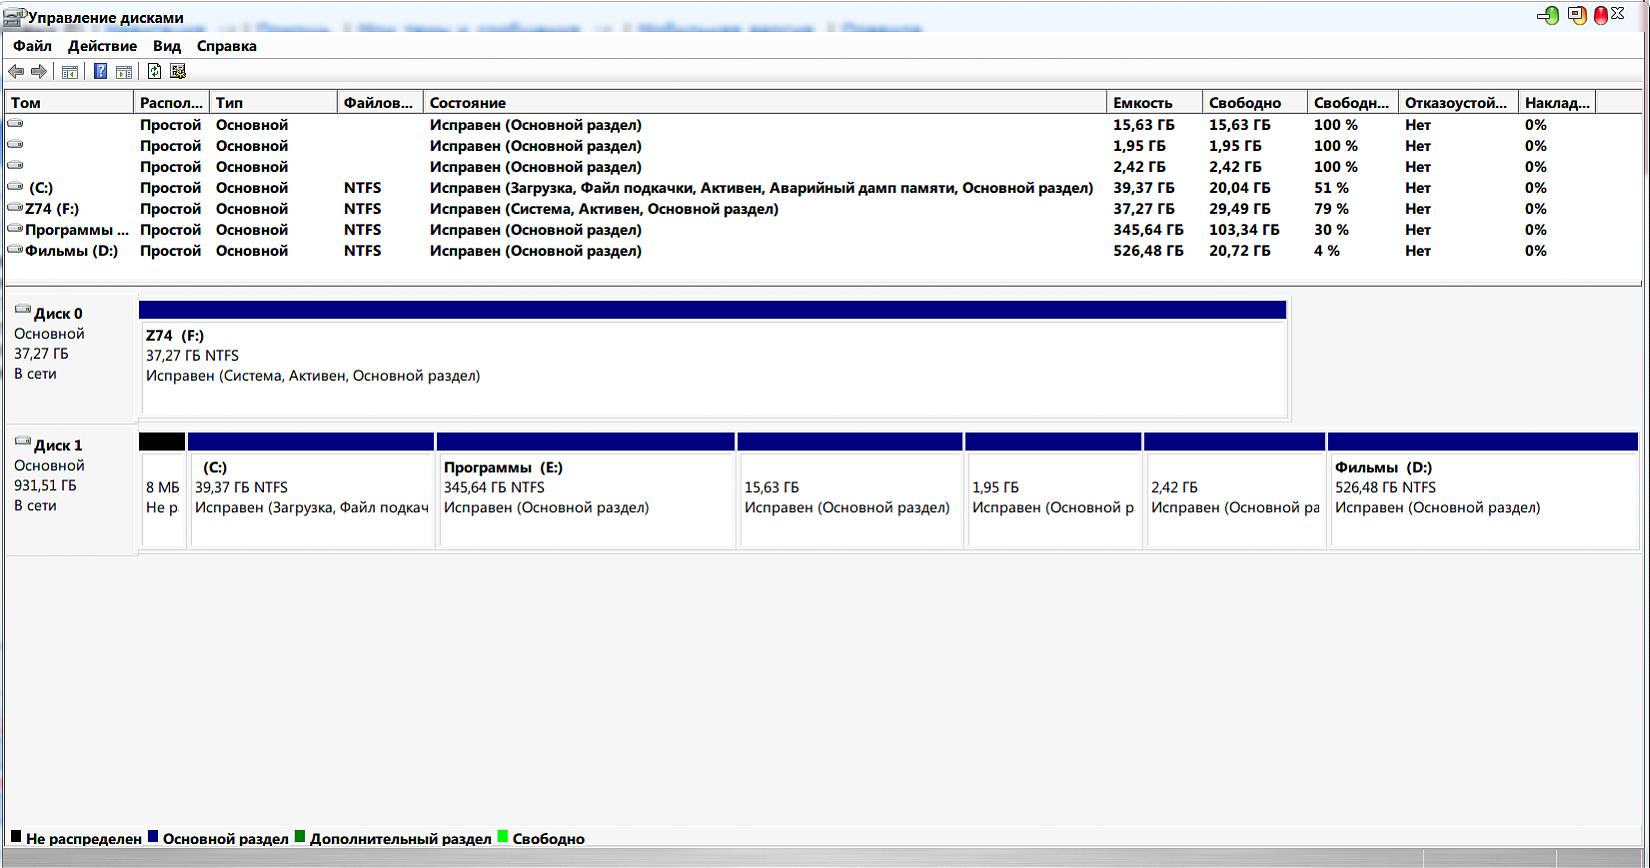Click the 345,64 ГБ capacity cell in the volume list
Screen dimensions: 1650x868
pos(1148,230)
